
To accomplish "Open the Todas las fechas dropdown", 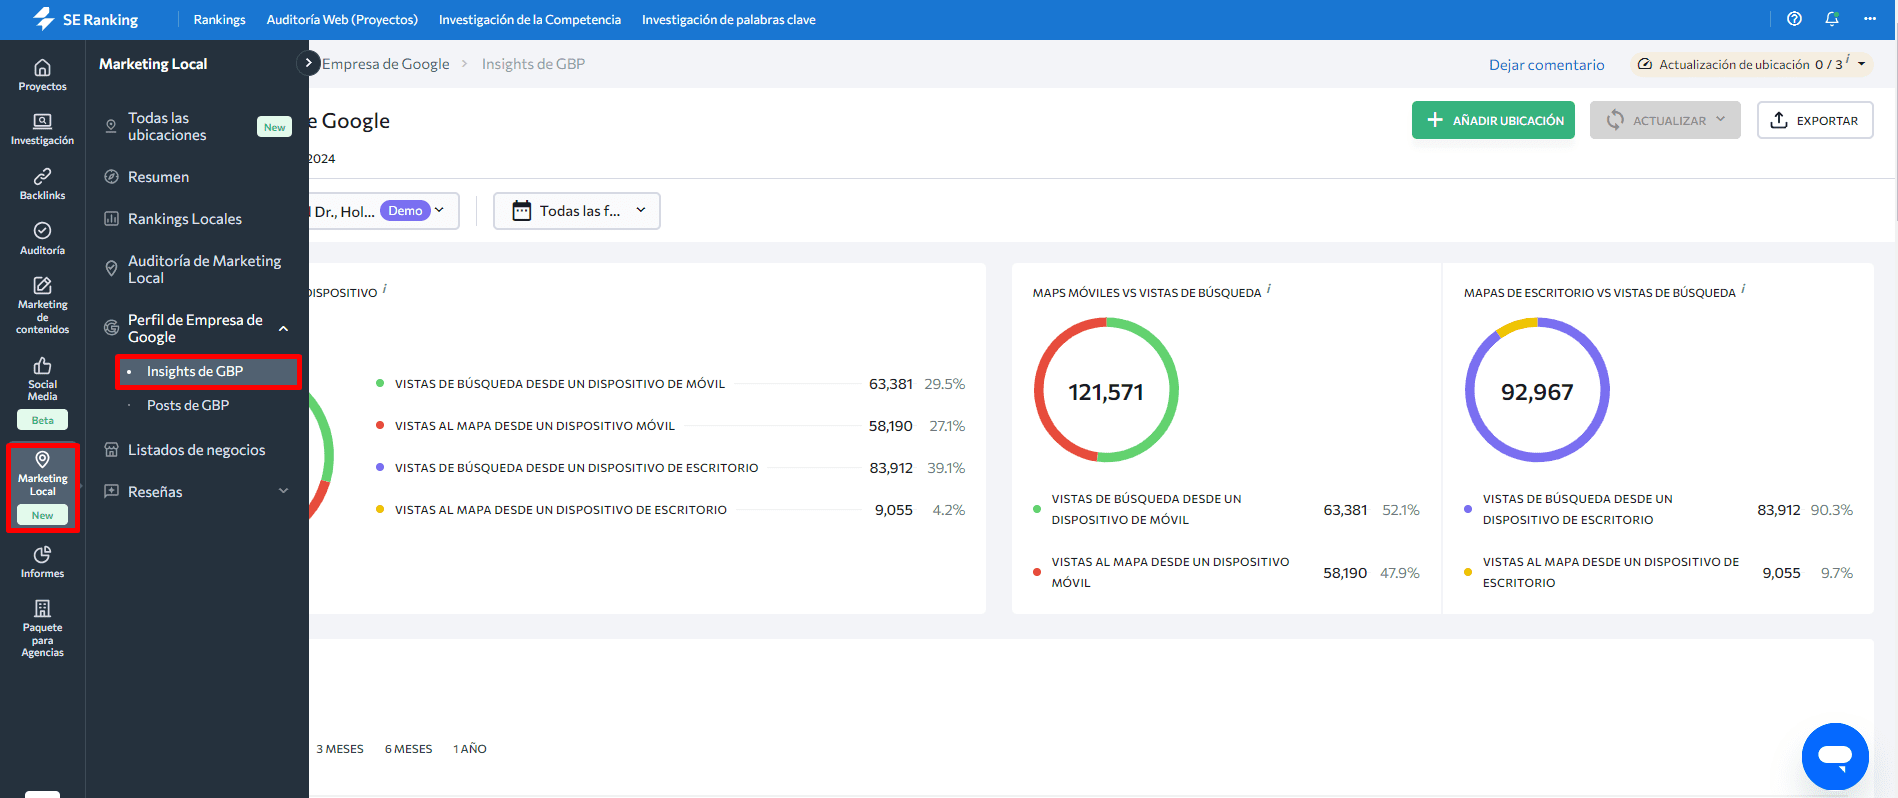I will [577, 211].
